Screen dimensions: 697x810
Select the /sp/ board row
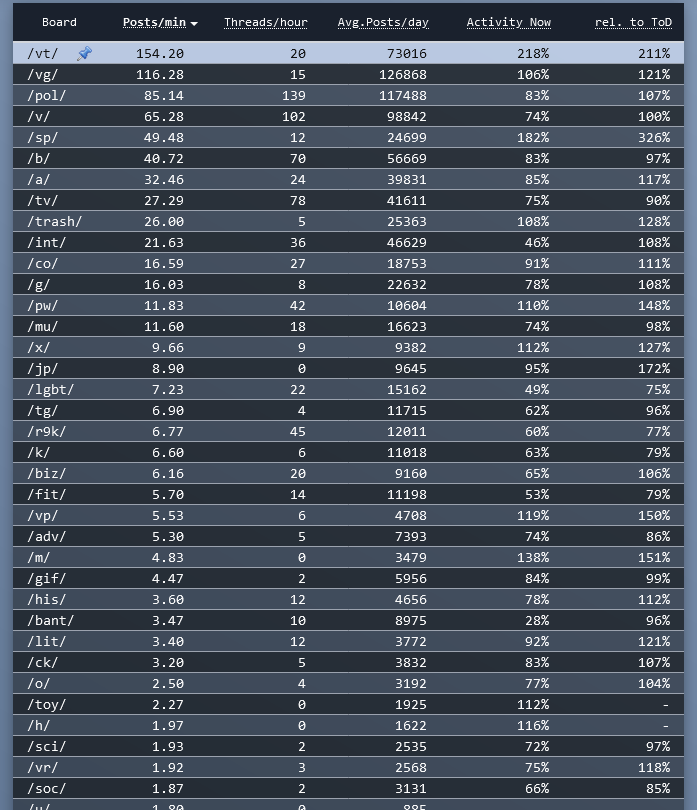348,137
